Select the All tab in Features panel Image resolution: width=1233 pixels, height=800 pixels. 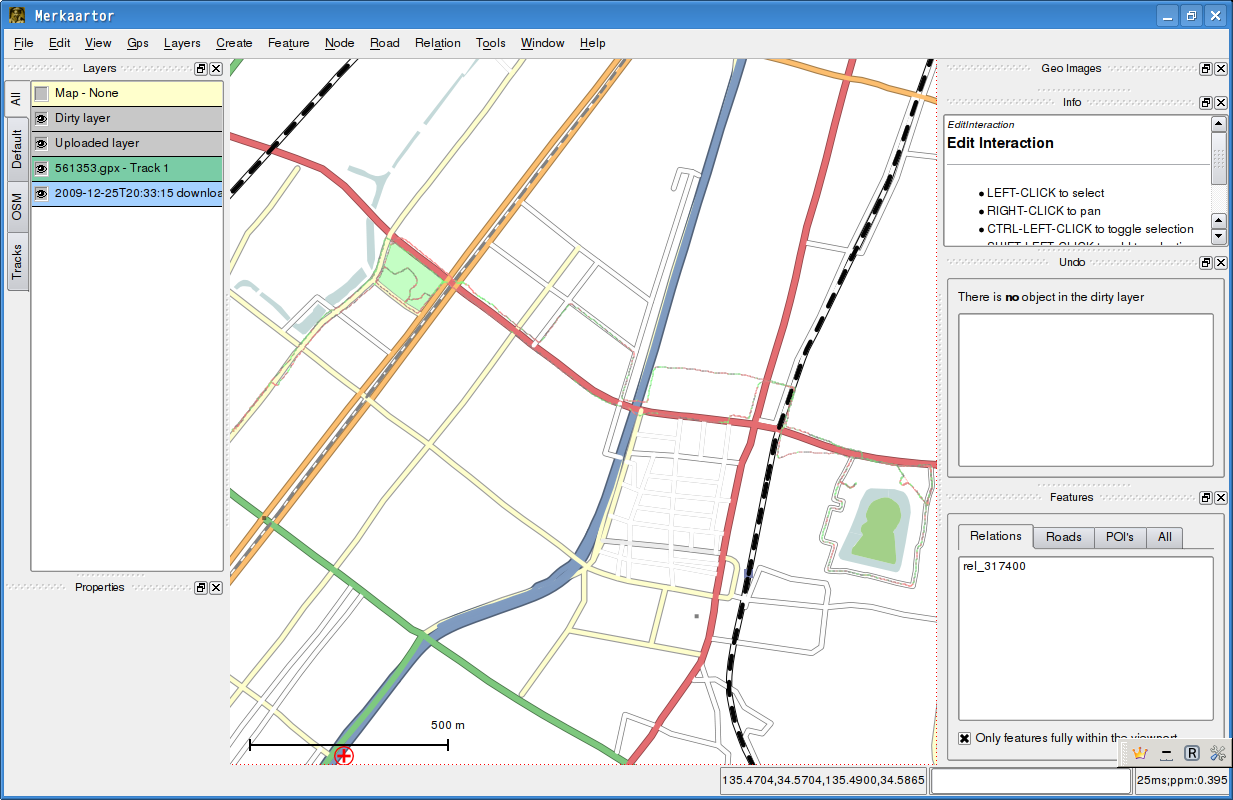pos(1164,537)
